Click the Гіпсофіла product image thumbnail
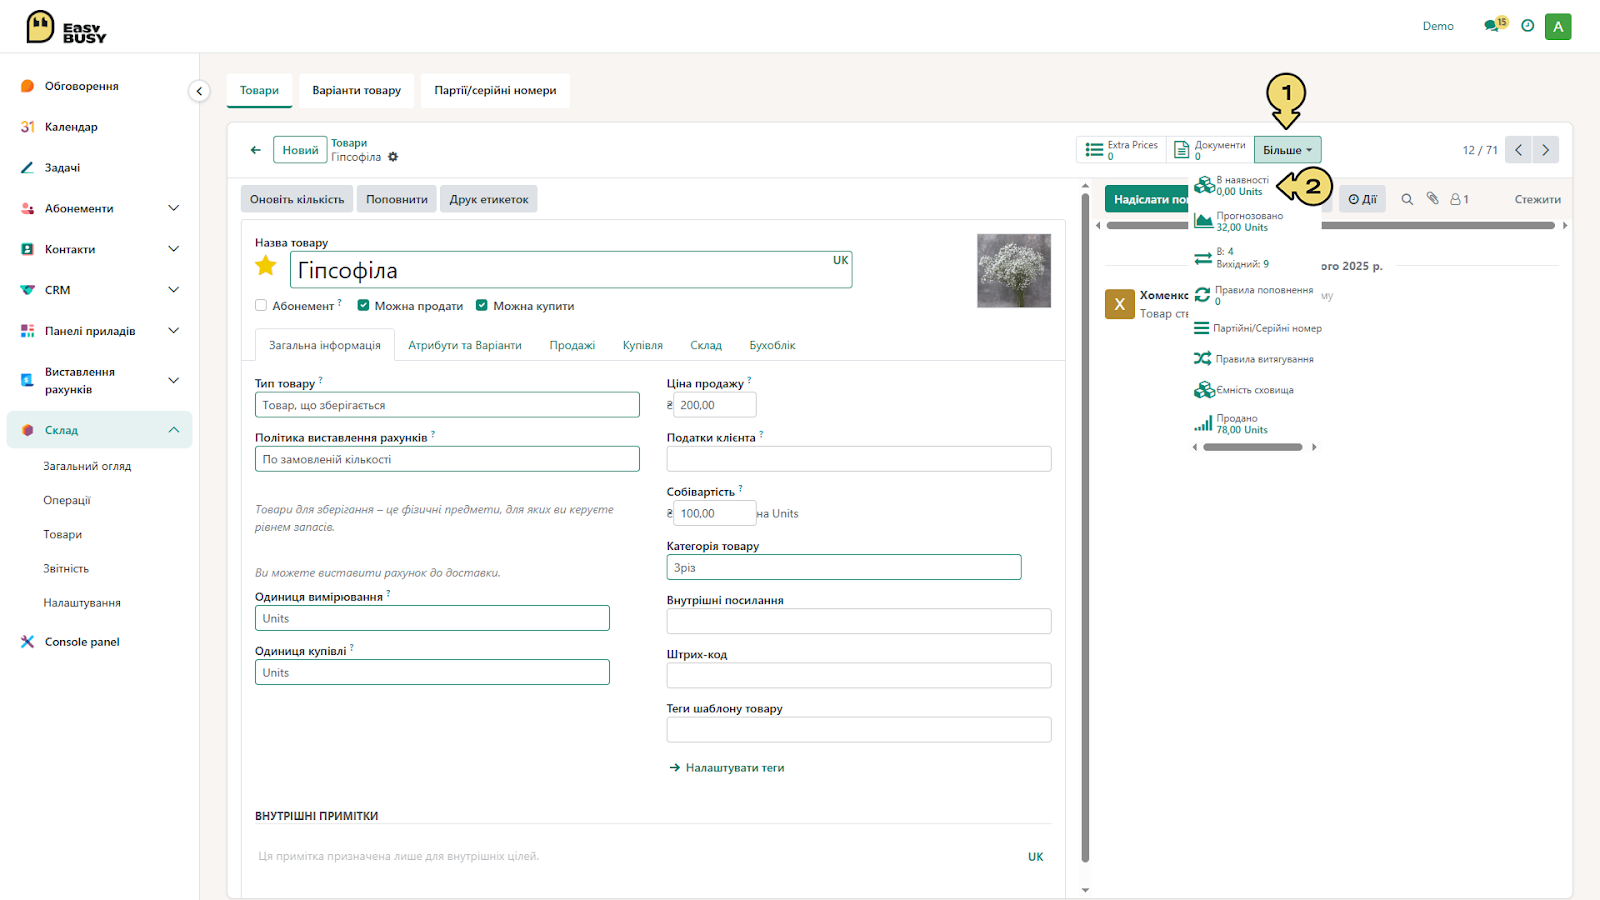 pos(1014,270)
